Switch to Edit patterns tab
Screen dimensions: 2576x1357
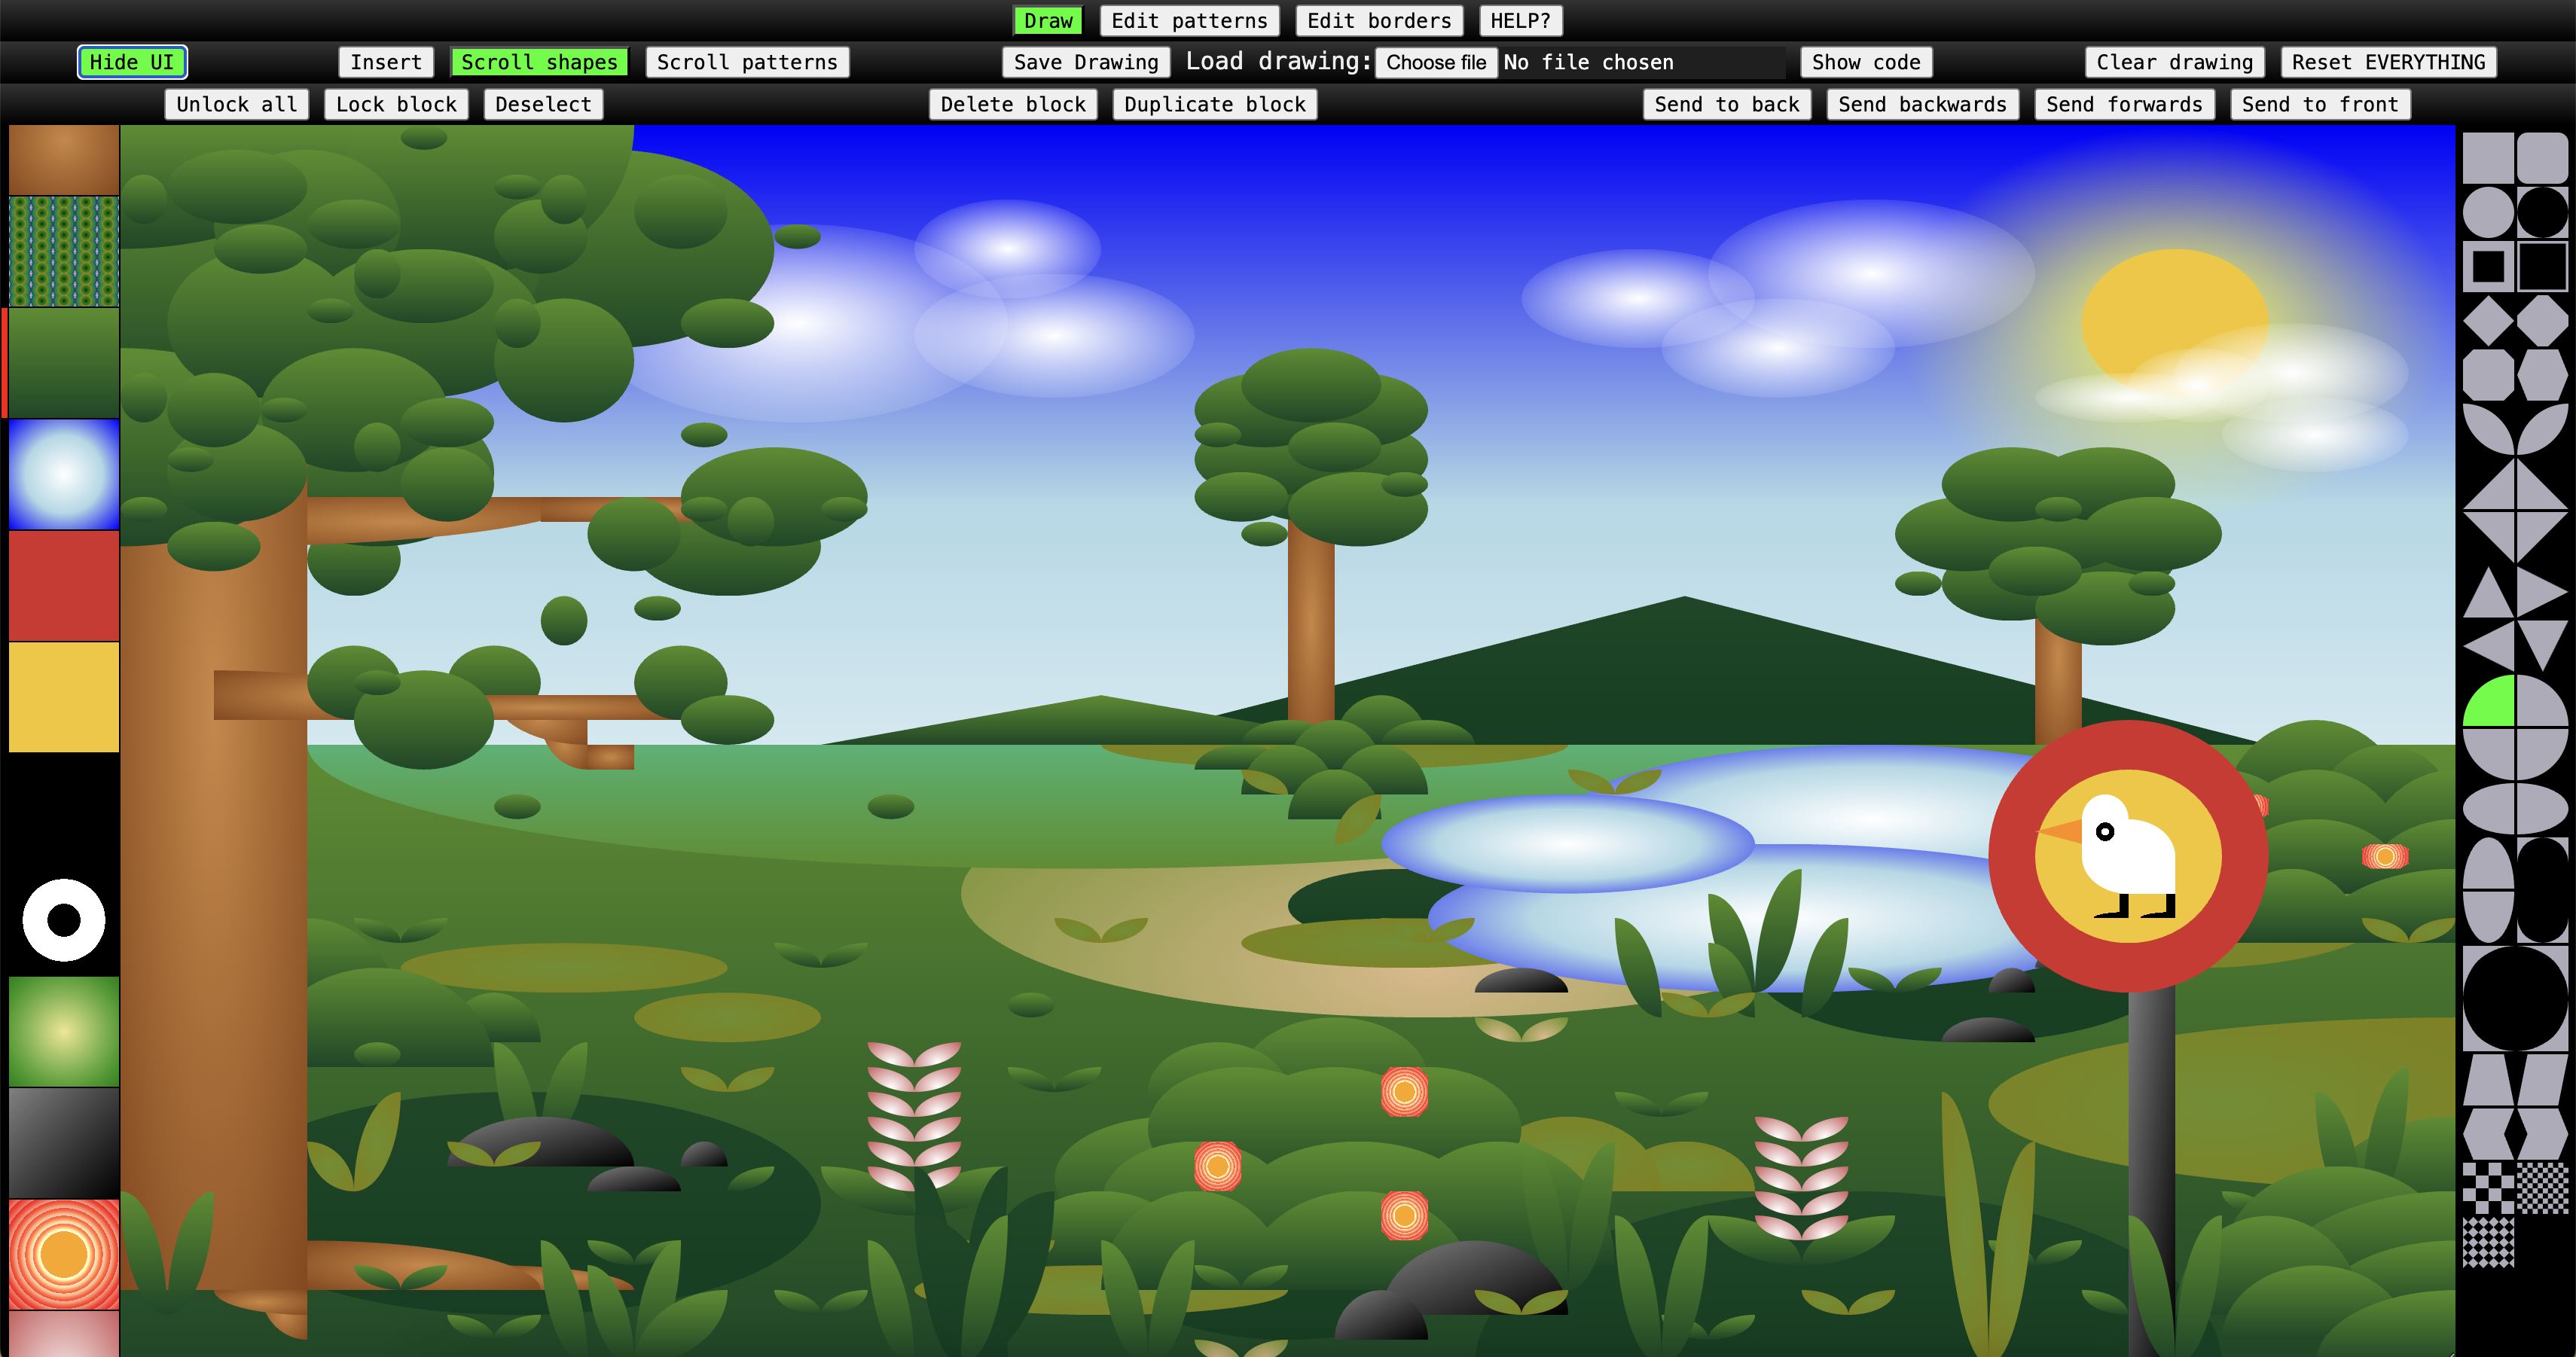pos(1189,21)
